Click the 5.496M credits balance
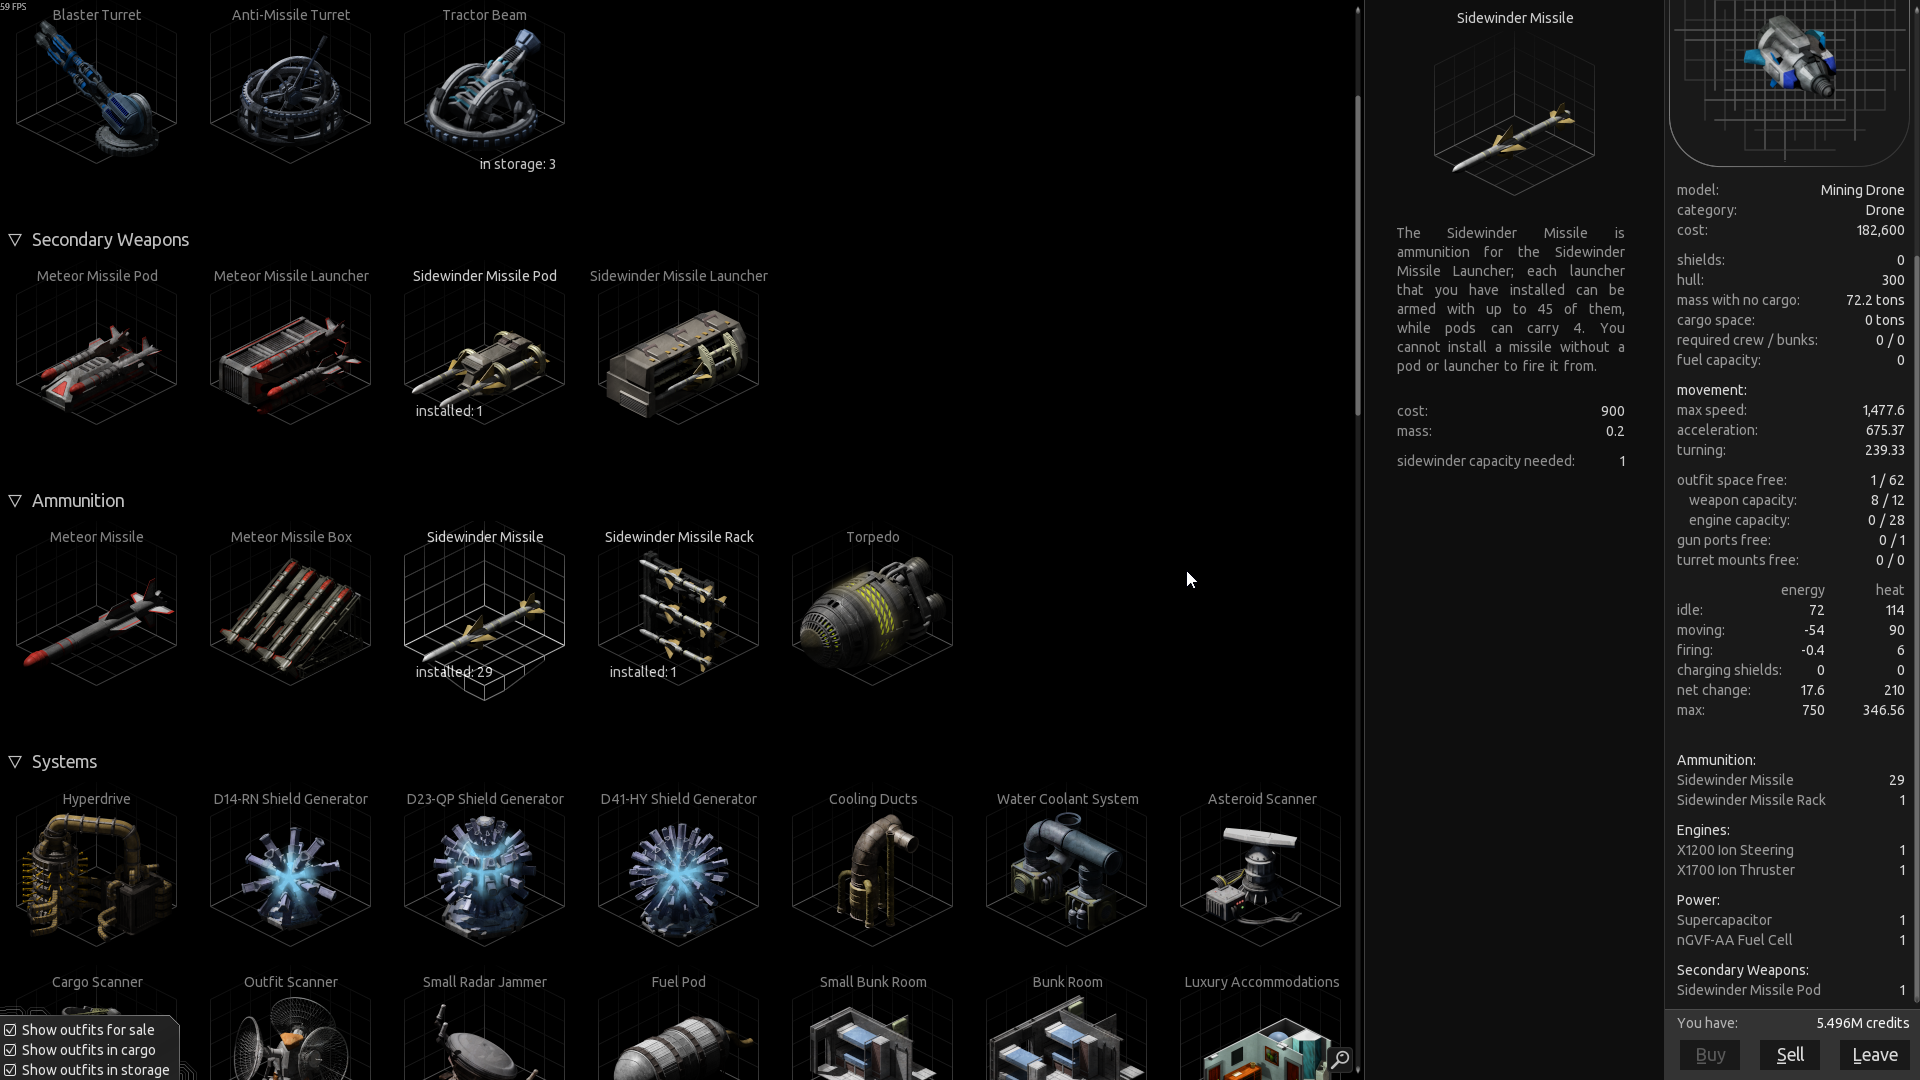The image size is (1920, 1080). click(x=1862, y=1023)
